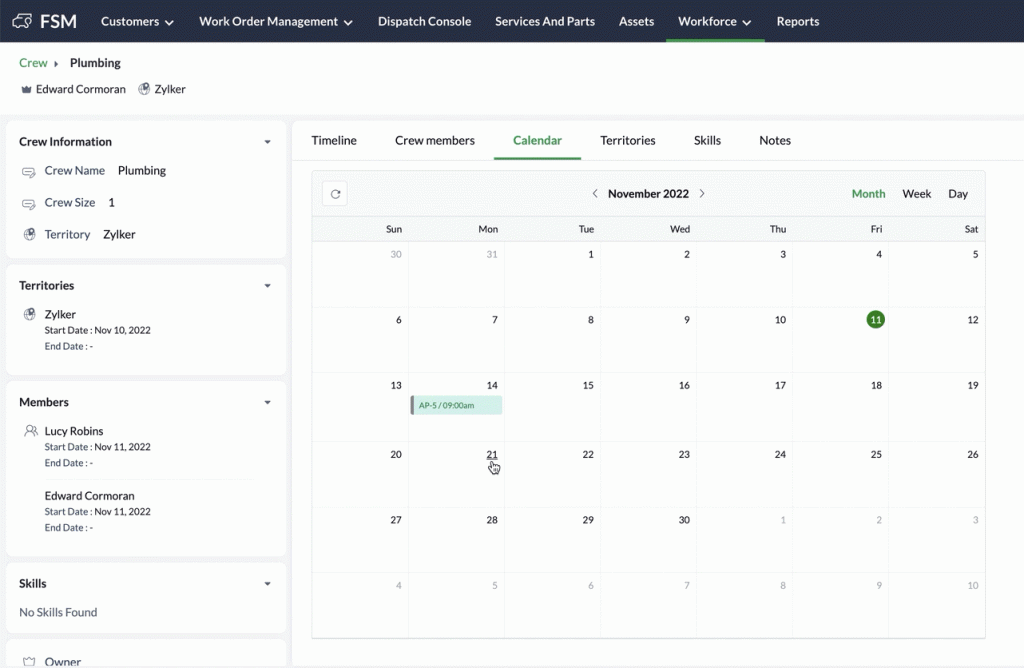Viewport: 1024px width, 668px height.
Task: Click the Crew breadcrumb link
Action: [x=33, y=63]
